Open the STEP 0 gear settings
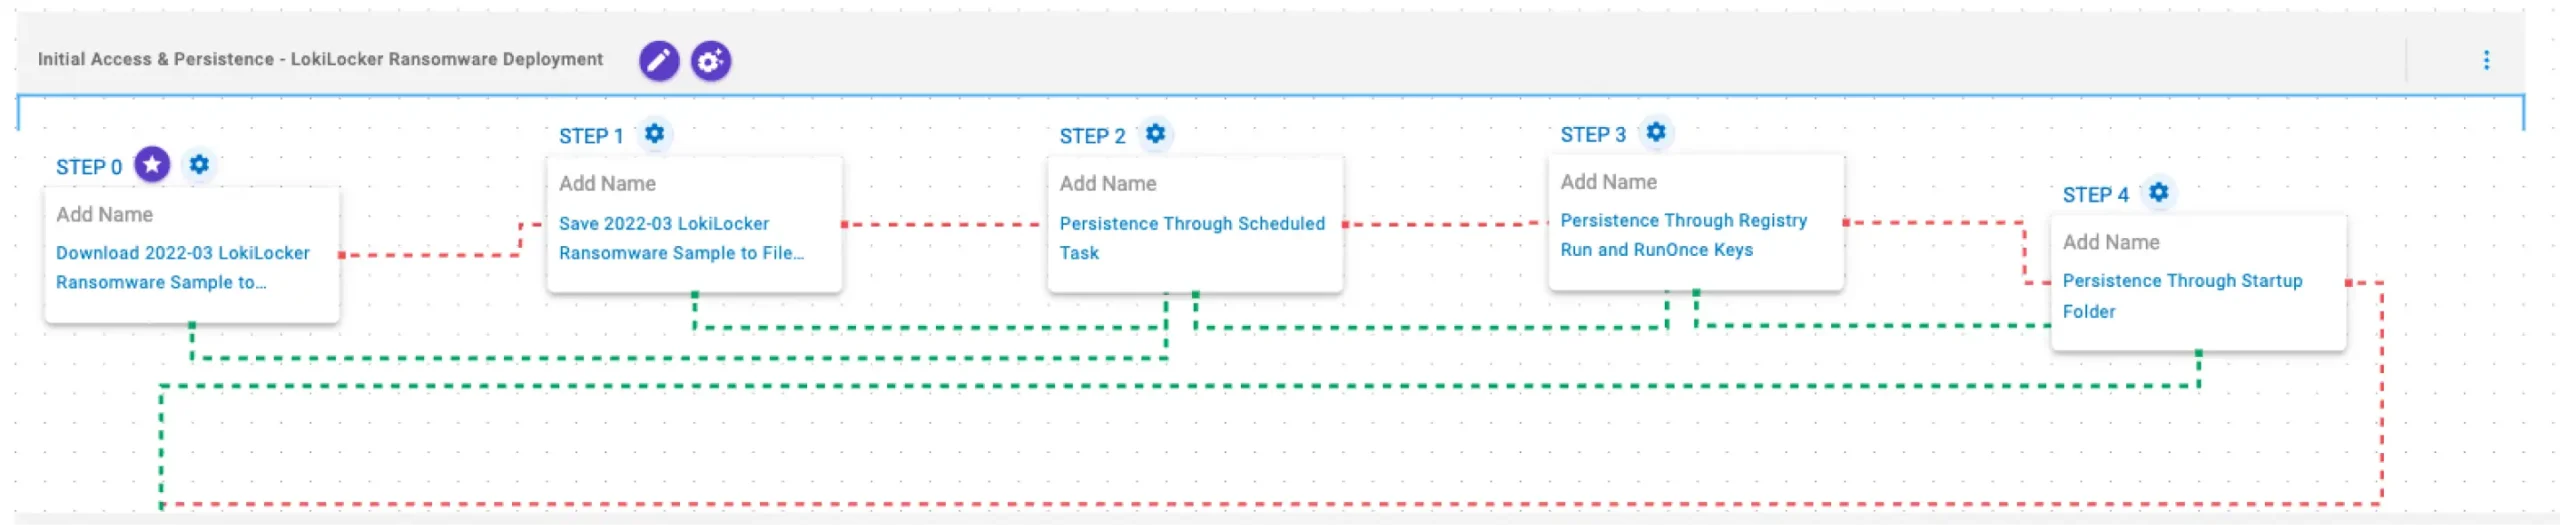 199,165
